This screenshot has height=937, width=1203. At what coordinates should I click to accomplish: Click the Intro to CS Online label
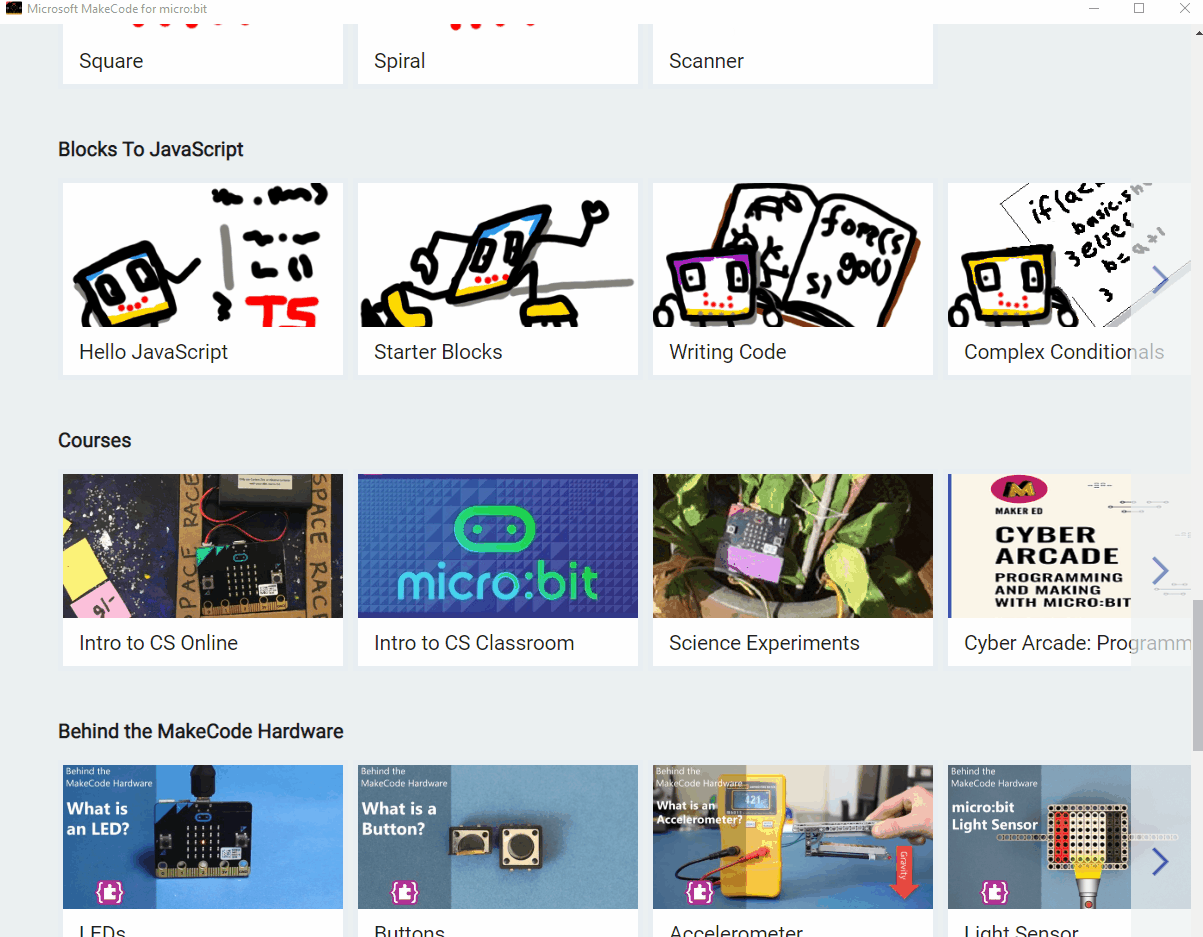pos(159,643)
